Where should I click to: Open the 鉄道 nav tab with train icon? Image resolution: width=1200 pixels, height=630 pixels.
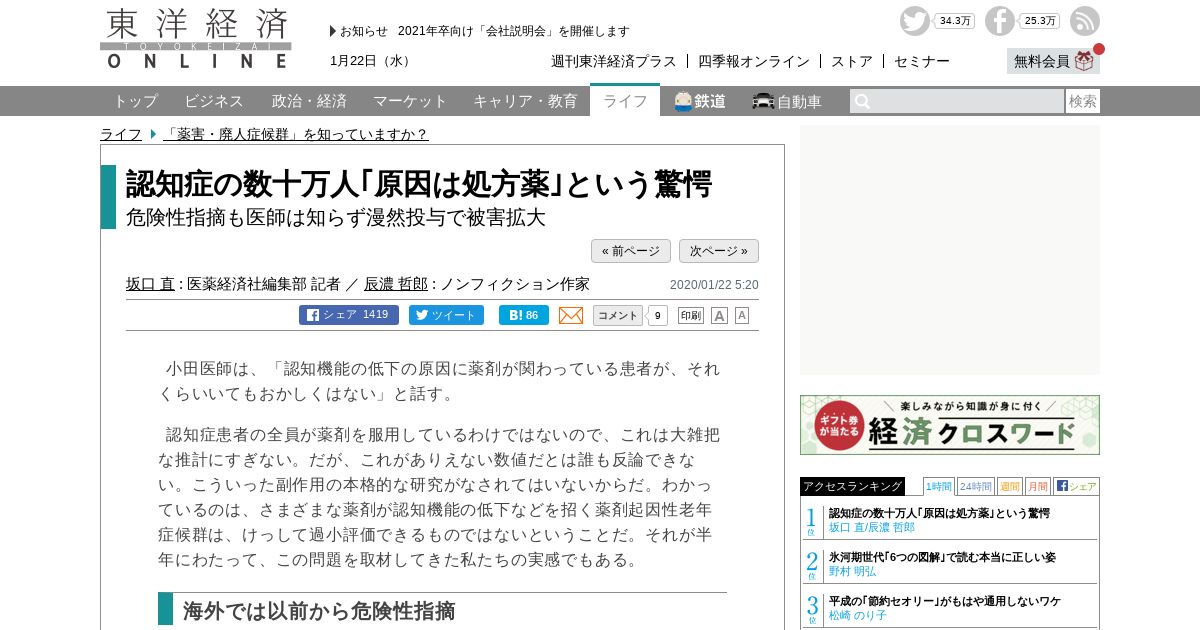pos(700,101)
